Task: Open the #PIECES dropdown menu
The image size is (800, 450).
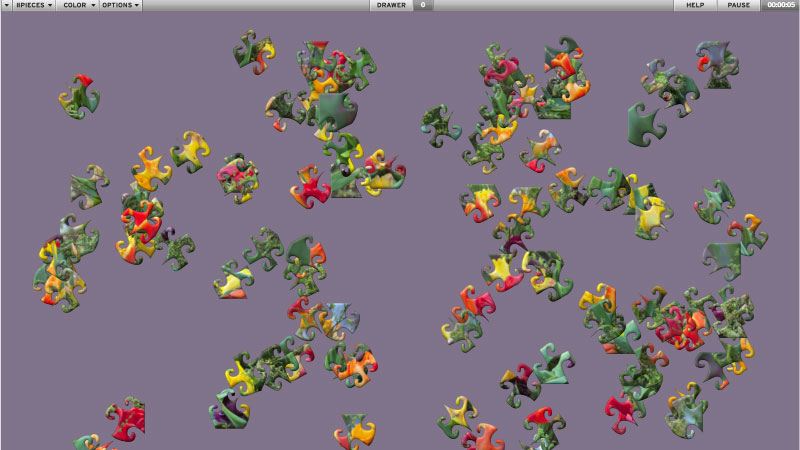Action: coord(34,5)
